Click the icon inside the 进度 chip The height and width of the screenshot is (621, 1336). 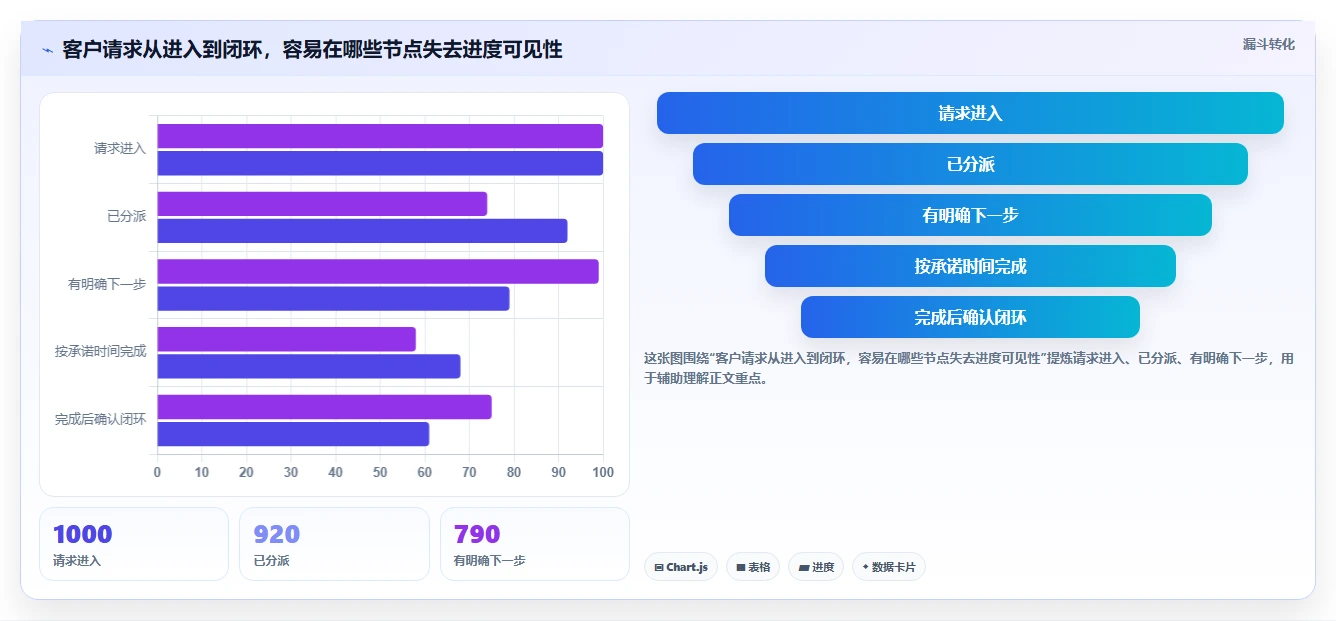coord(804,568)
